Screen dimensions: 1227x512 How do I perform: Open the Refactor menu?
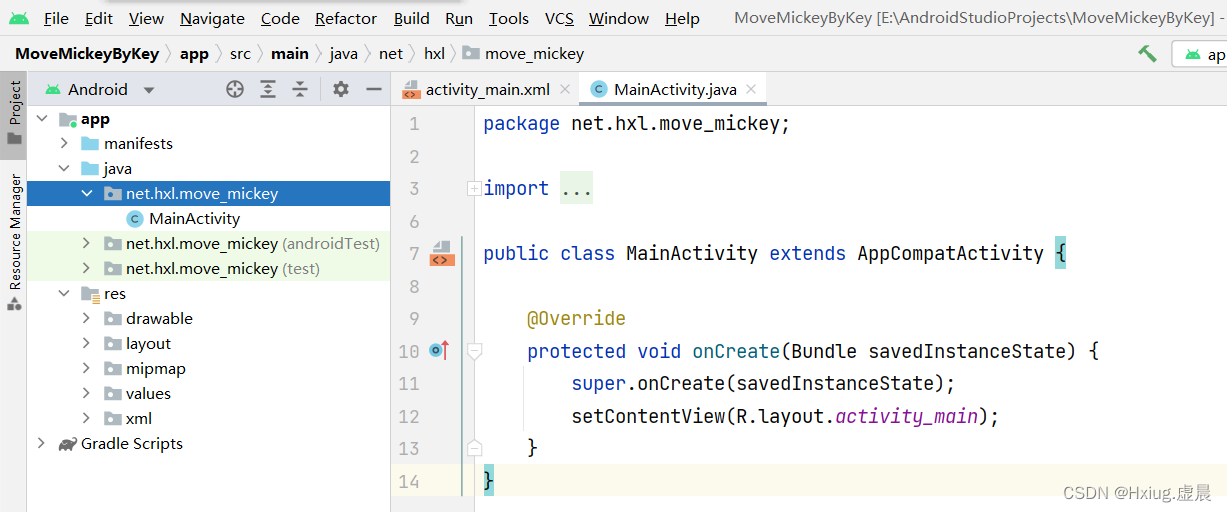pos(346,18)
